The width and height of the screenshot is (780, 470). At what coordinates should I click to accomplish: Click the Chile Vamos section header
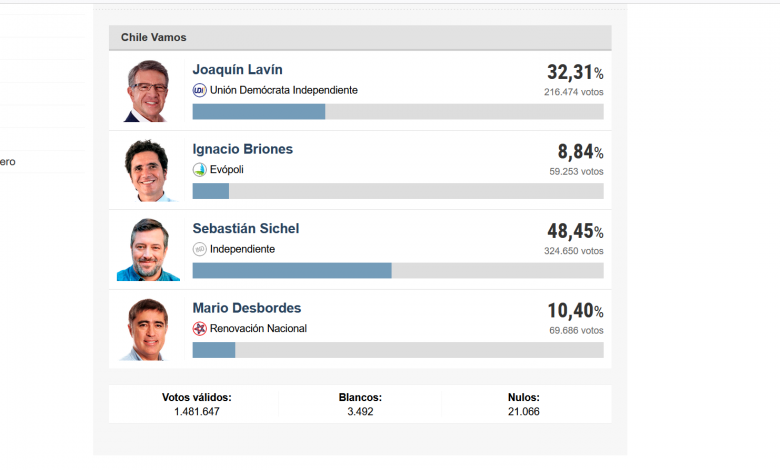point(153,38)
